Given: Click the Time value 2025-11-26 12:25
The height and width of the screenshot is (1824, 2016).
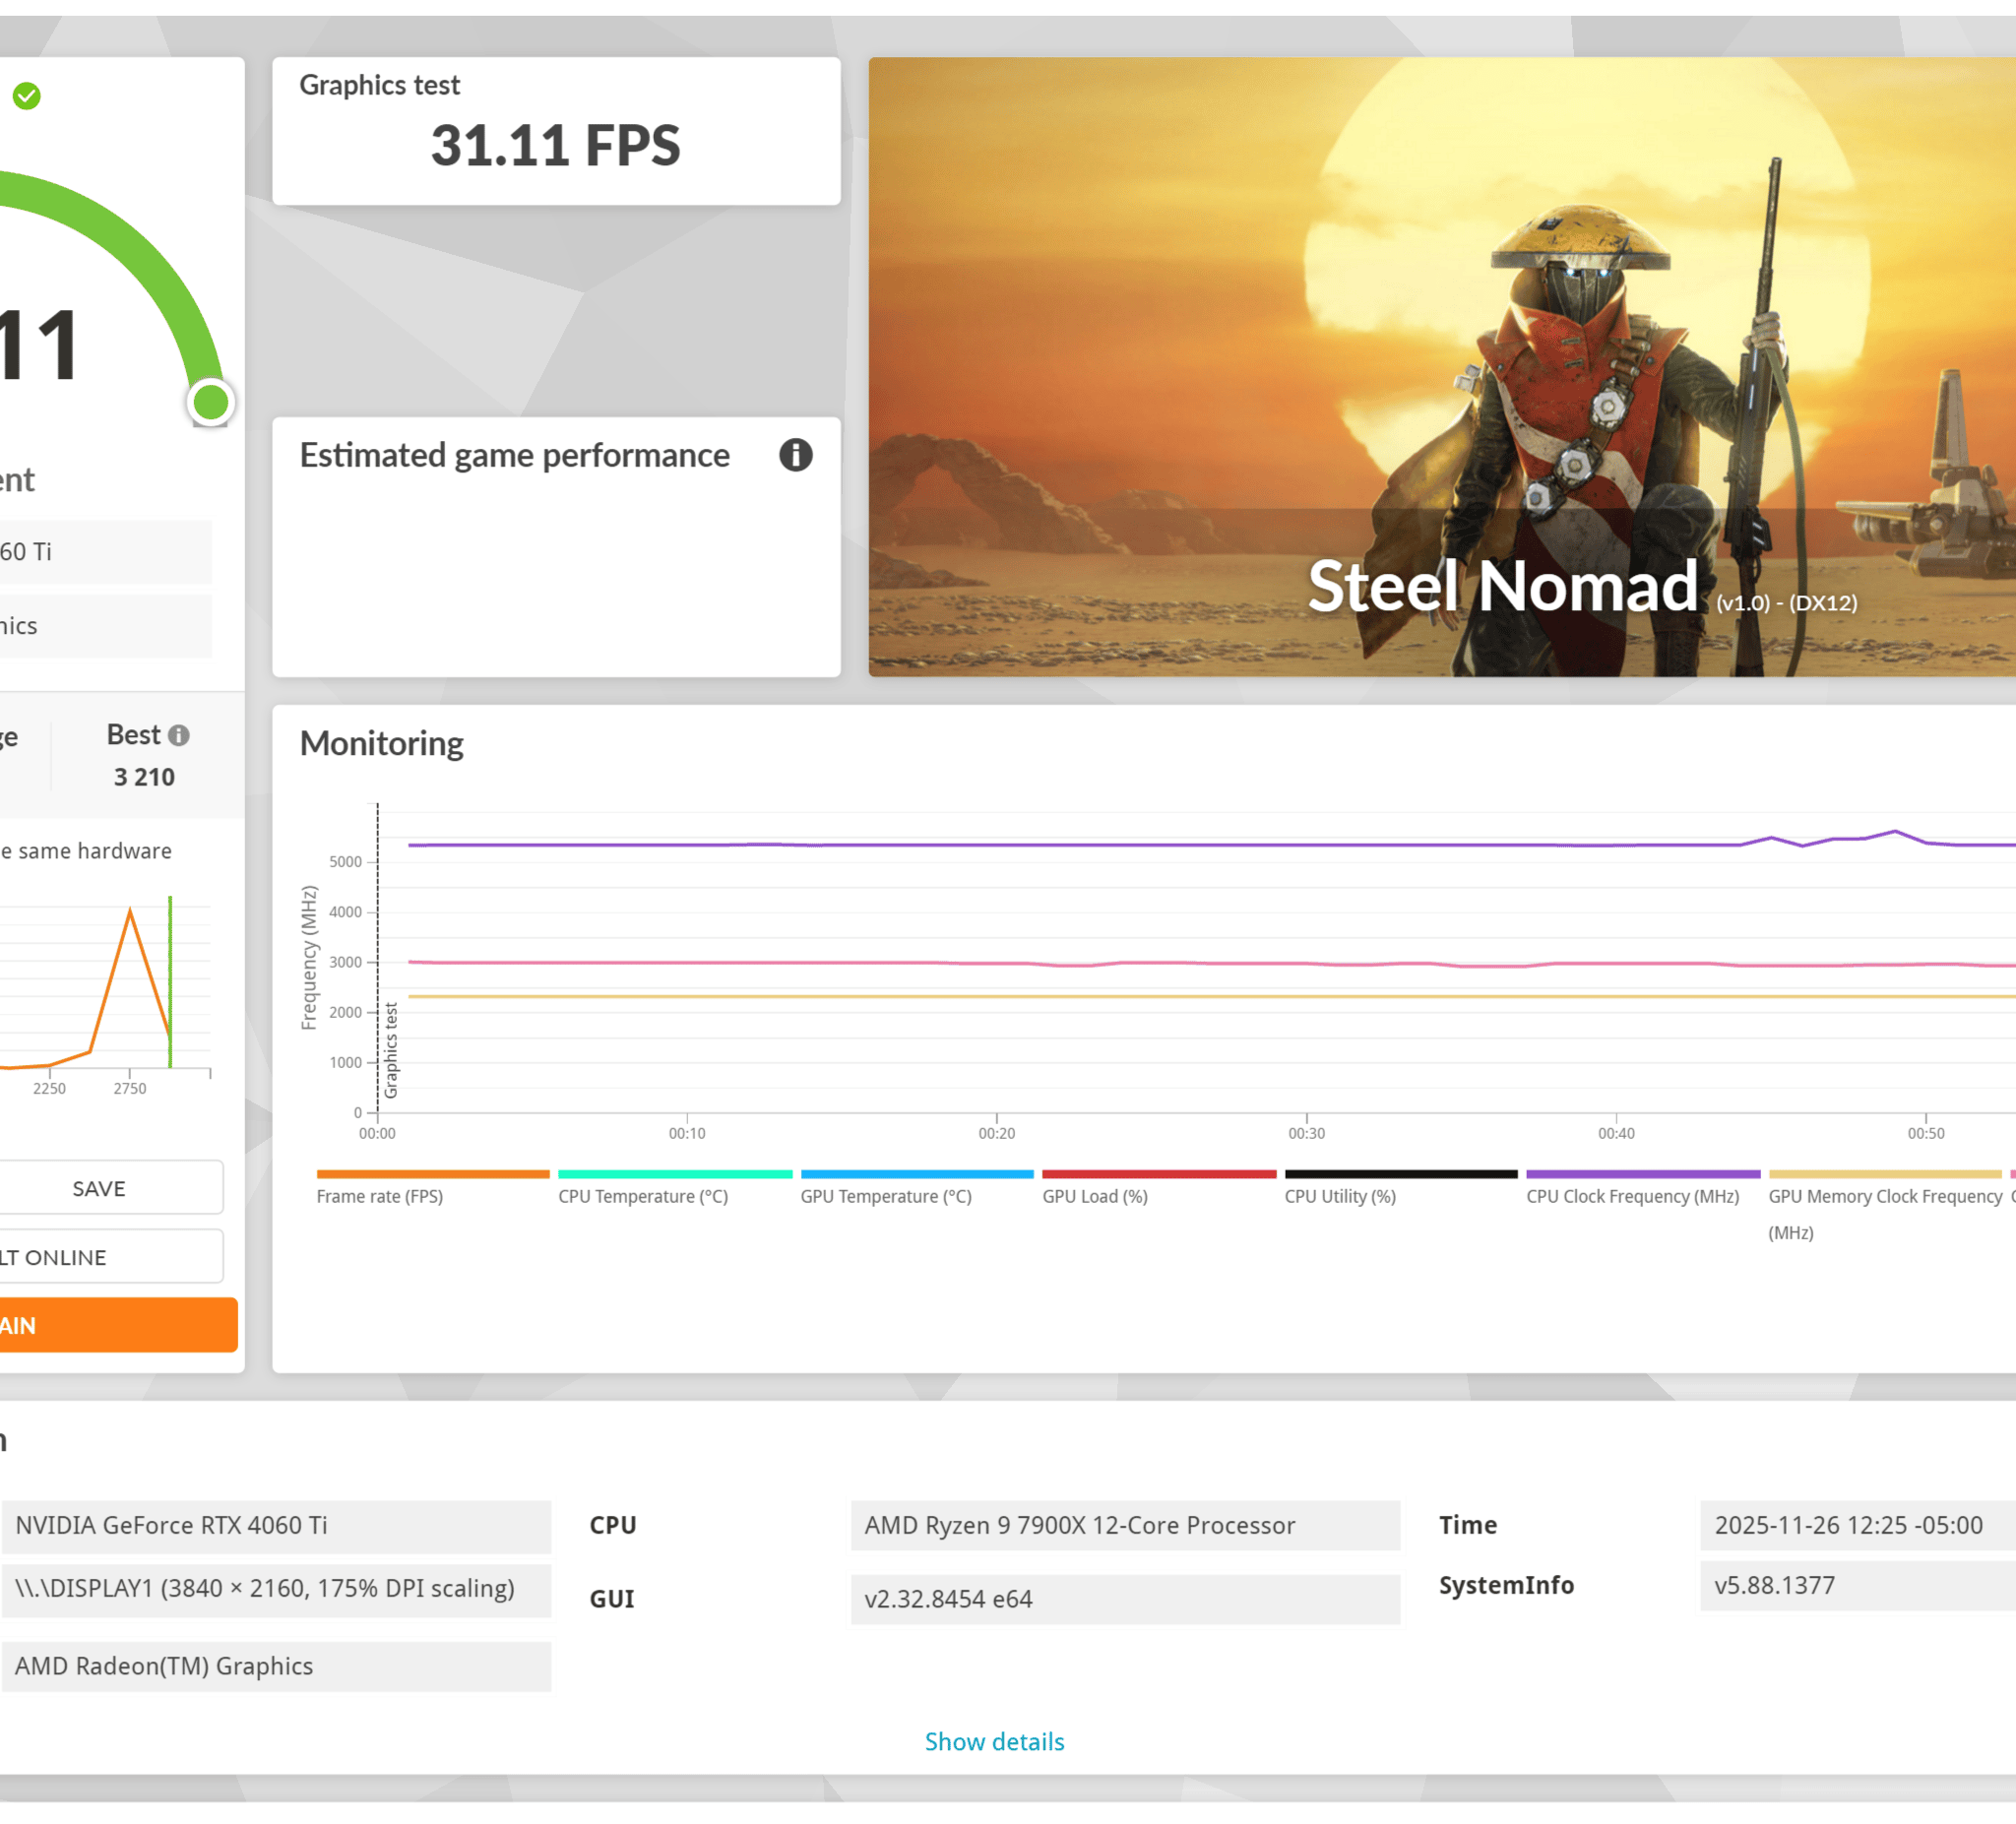Looking at the screenshot, I should (1858, 1525).
